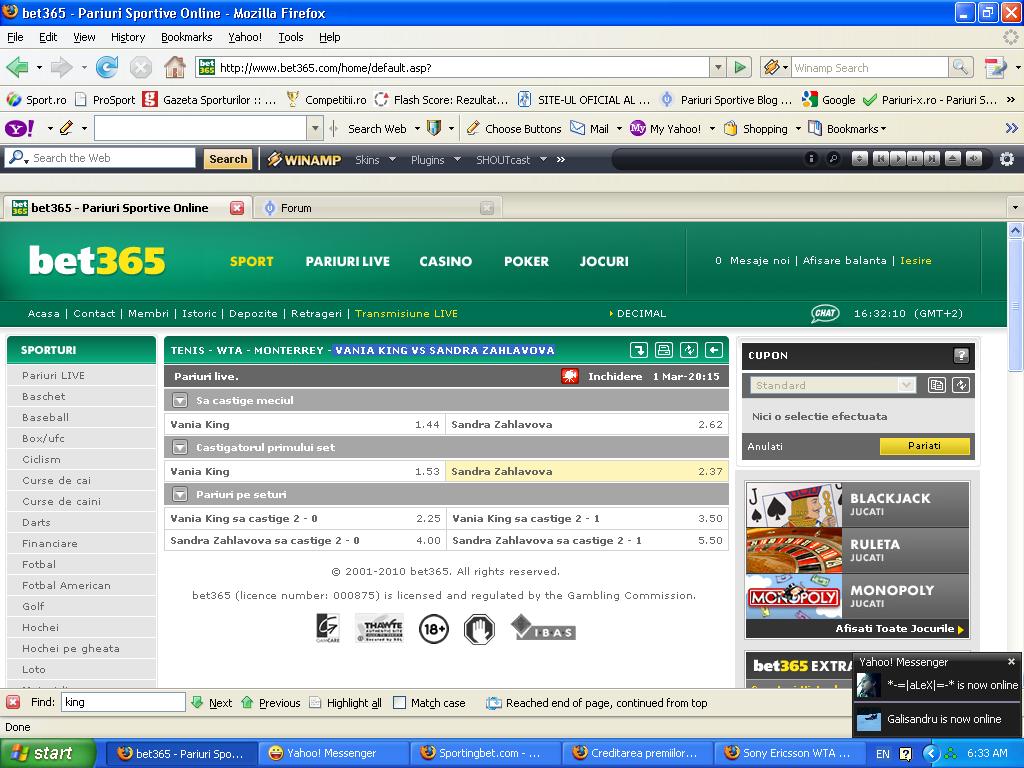Toggle the Match case checkbox

pos(400,703)
